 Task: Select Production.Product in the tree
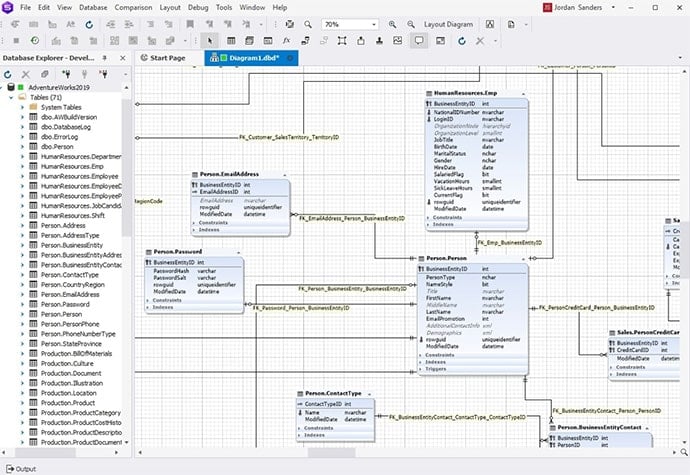tap(68, 403)
